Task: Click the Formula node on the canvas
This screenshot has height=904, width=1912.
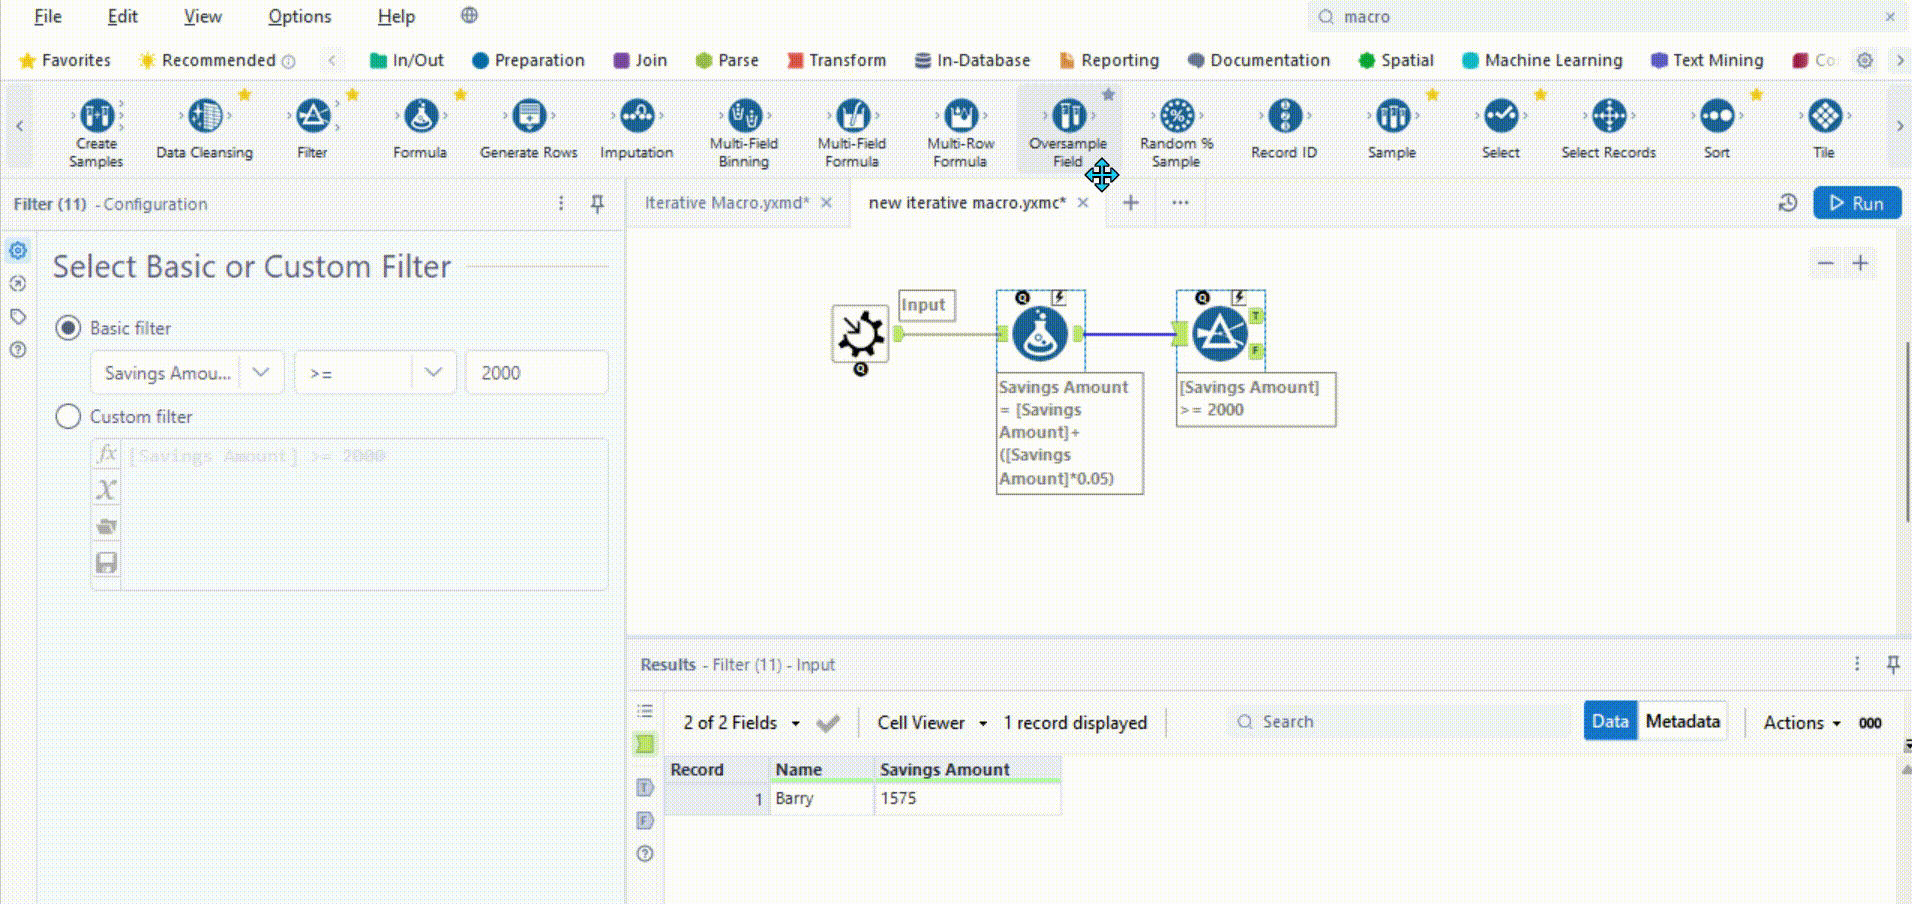Action: click(x=1040, y=334)
